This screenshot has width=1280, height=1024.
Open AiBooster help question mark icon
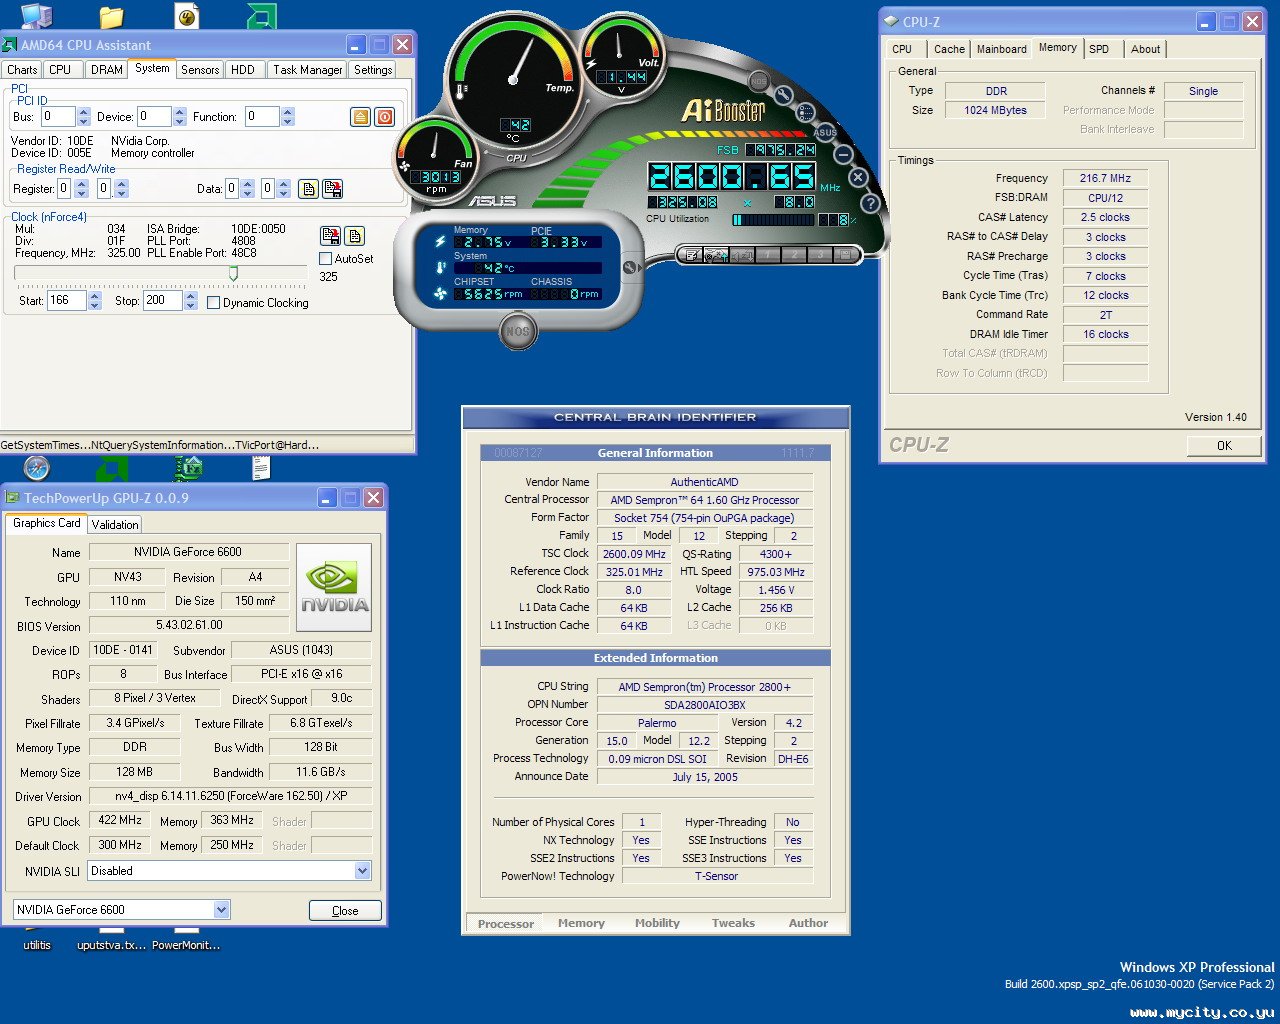870,203
